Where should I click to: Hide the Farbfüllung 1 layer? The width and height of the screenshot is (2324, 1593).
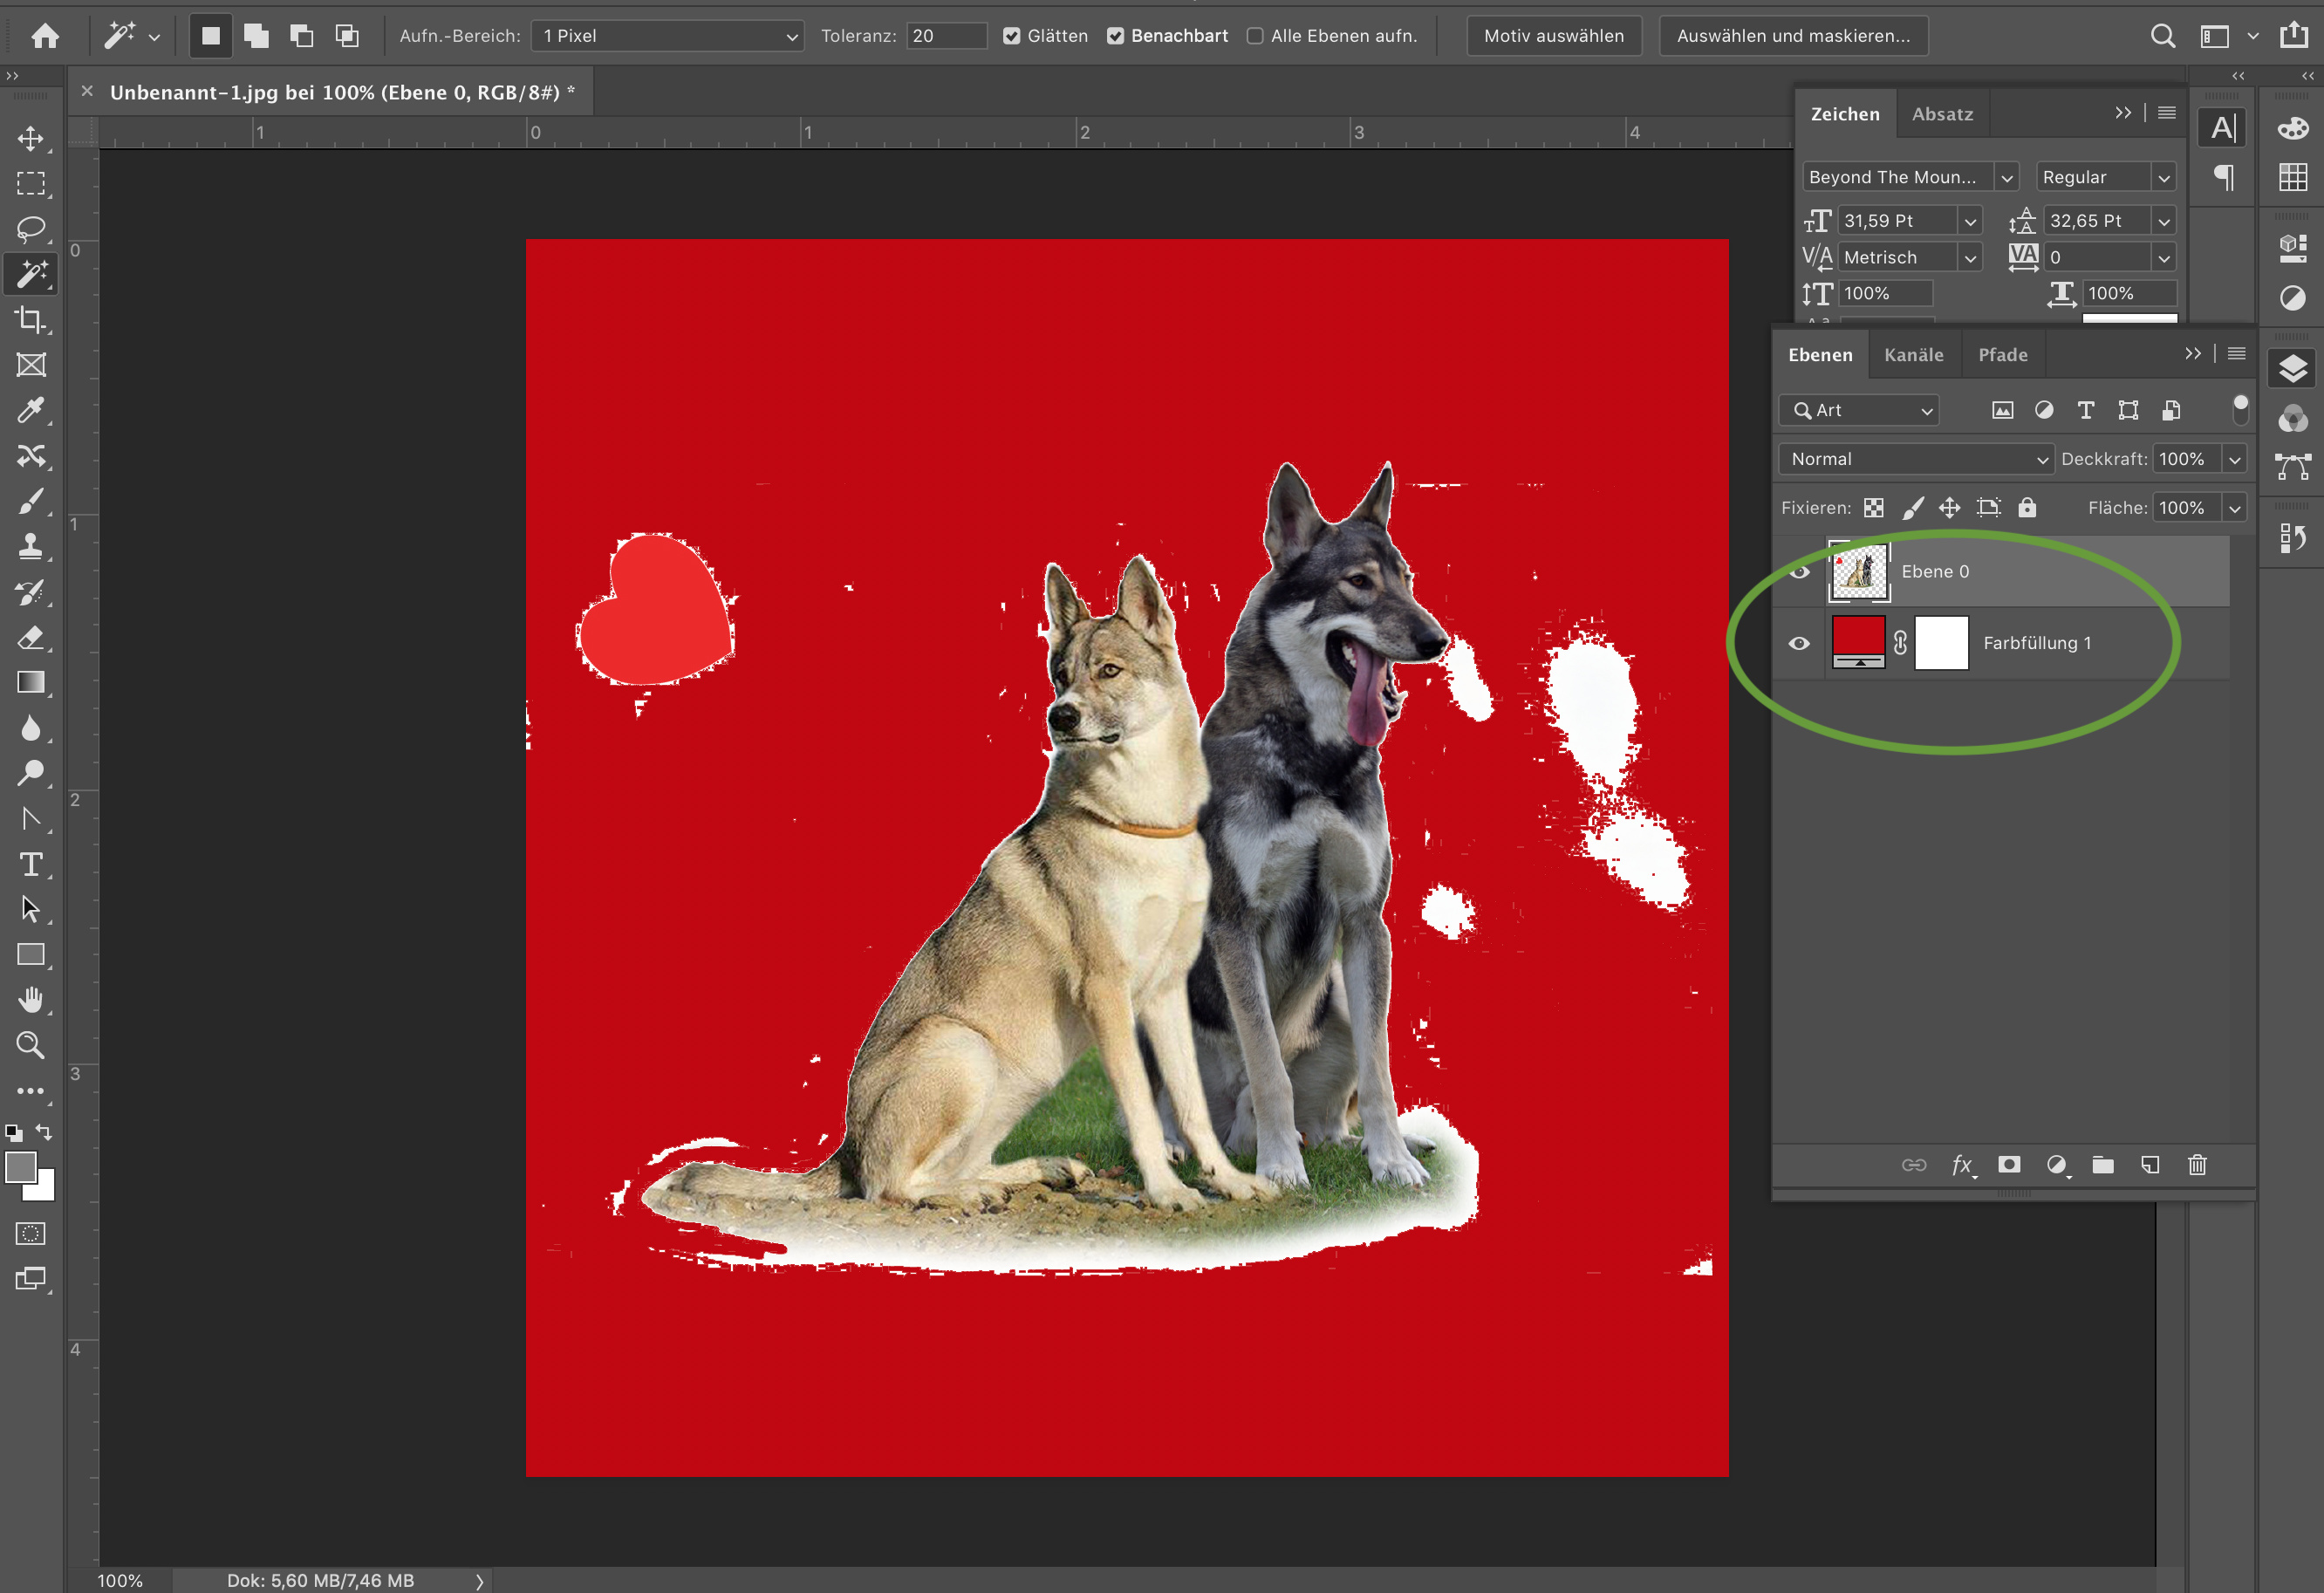[x=1799, y=643]
